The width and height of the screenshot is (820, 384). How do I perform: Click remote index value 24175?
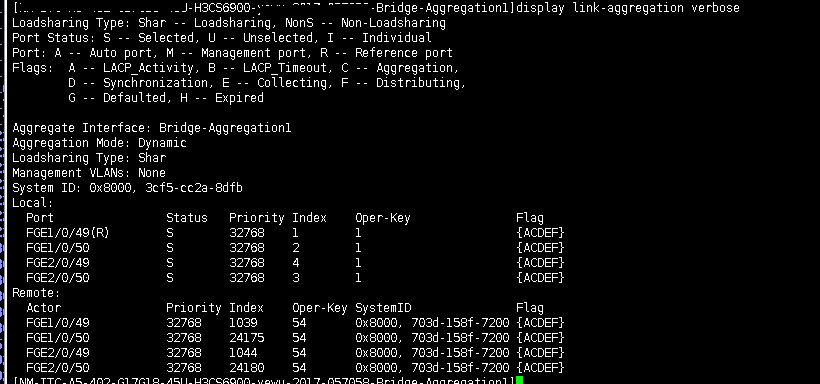[247, 338]
